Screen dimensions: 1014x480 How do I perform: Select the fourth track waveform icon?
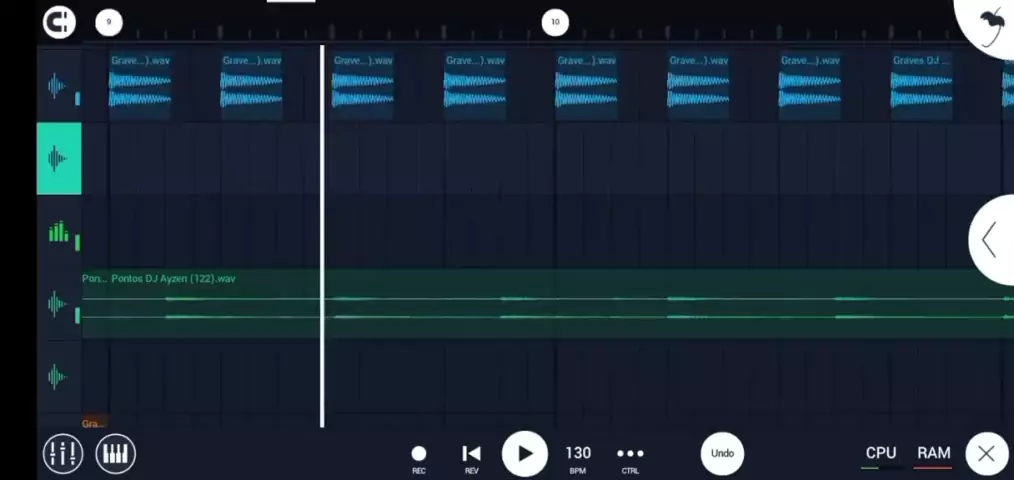tap(58, 304)
